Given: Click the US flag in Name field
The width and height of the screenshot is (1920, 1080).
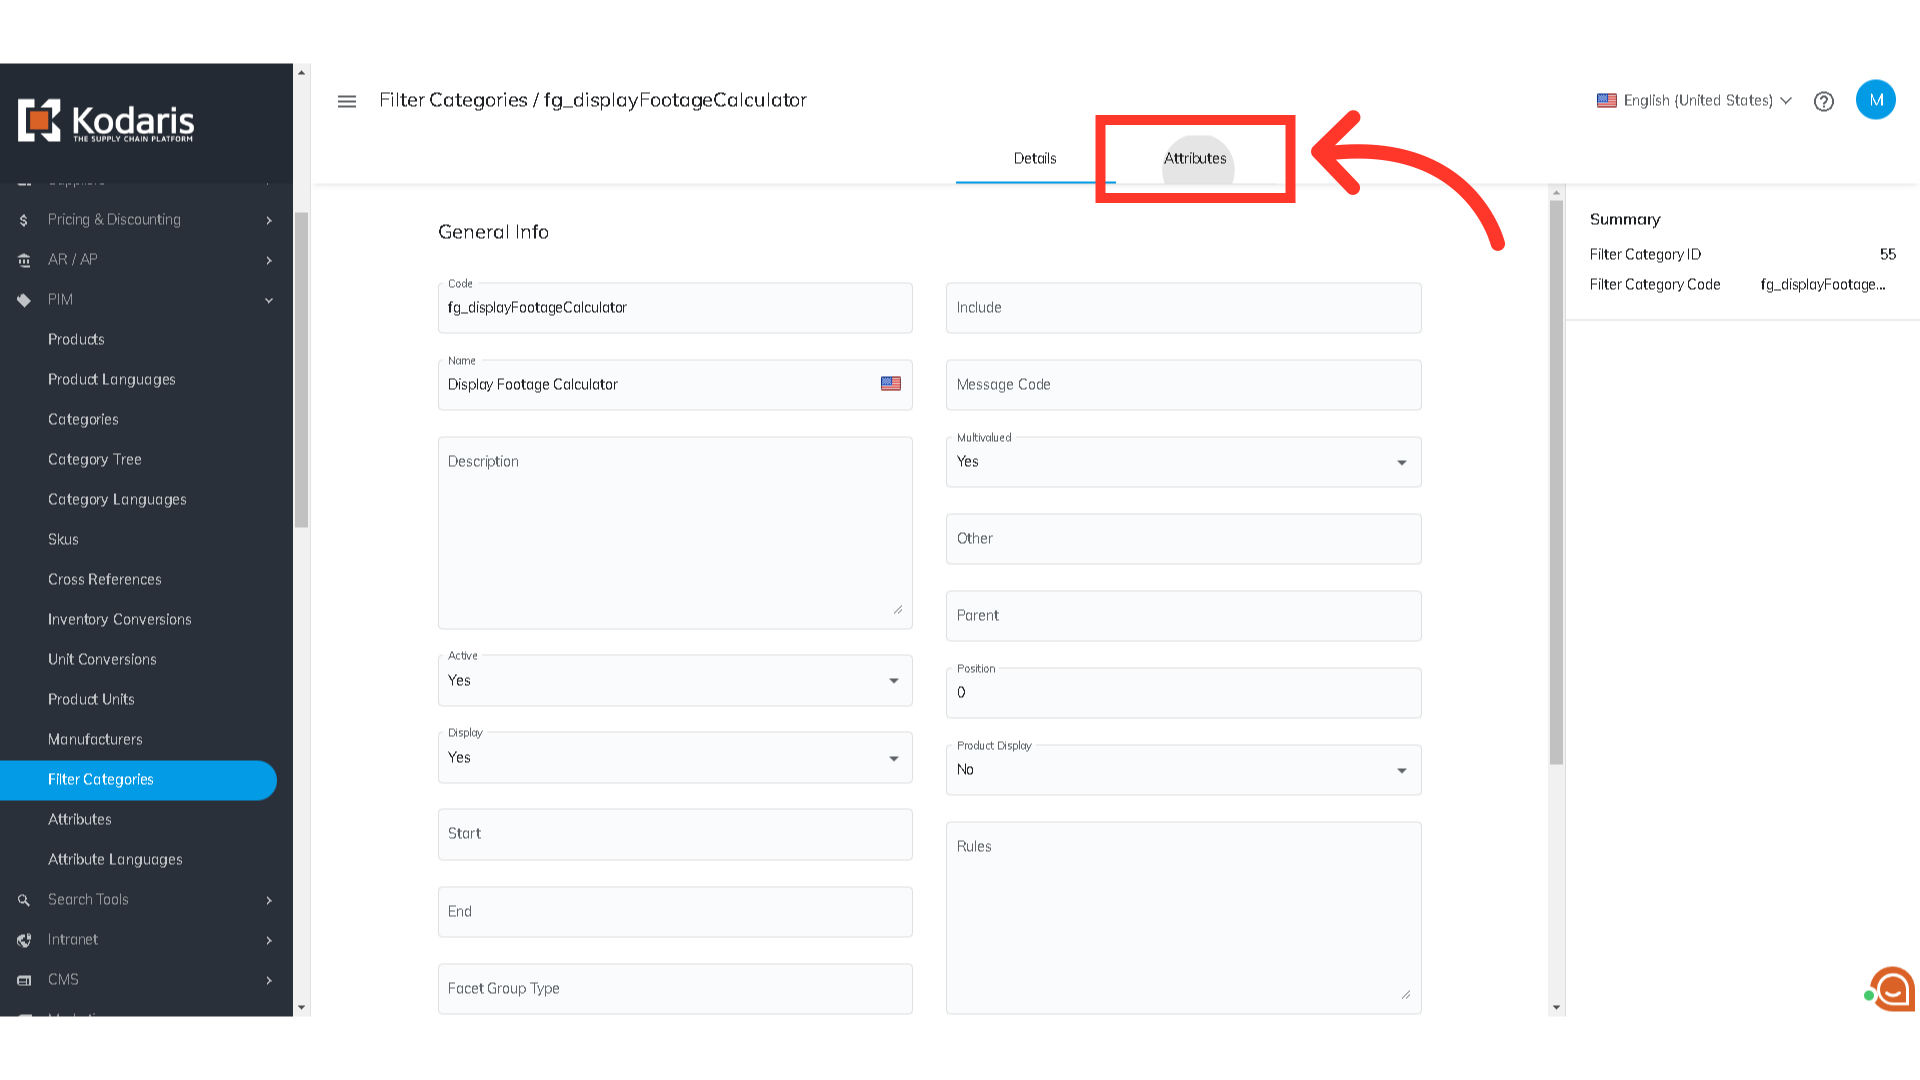Looking at the screenshot, I should point(890,384).
